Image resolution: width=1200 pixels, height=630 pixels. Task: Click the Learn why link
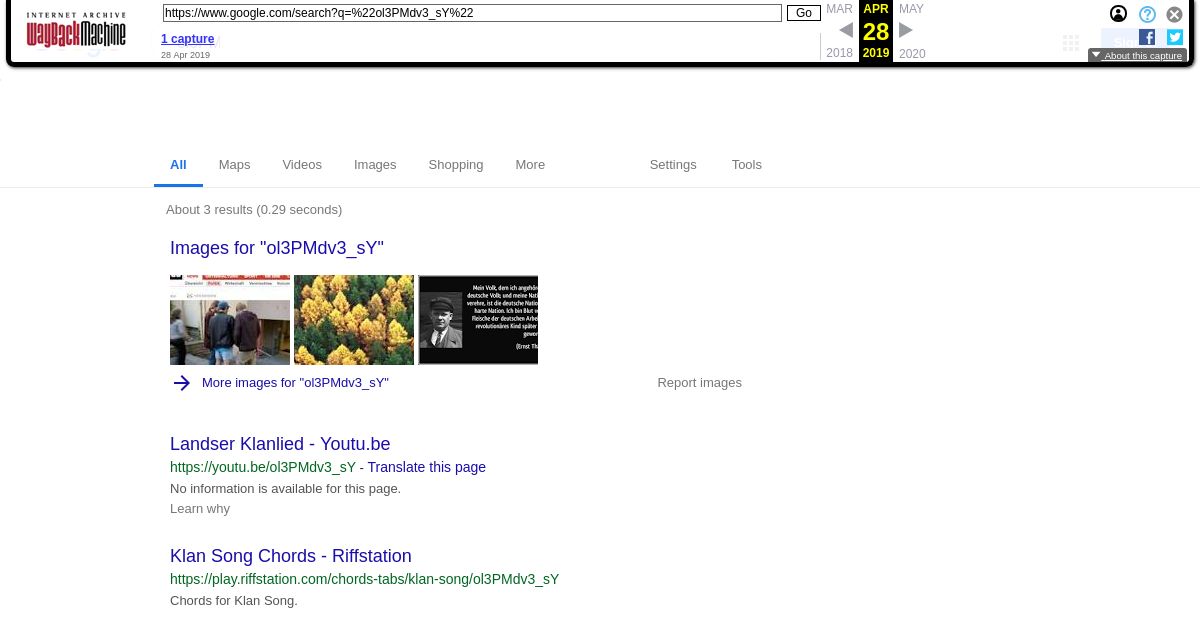(x=200, y=509)
